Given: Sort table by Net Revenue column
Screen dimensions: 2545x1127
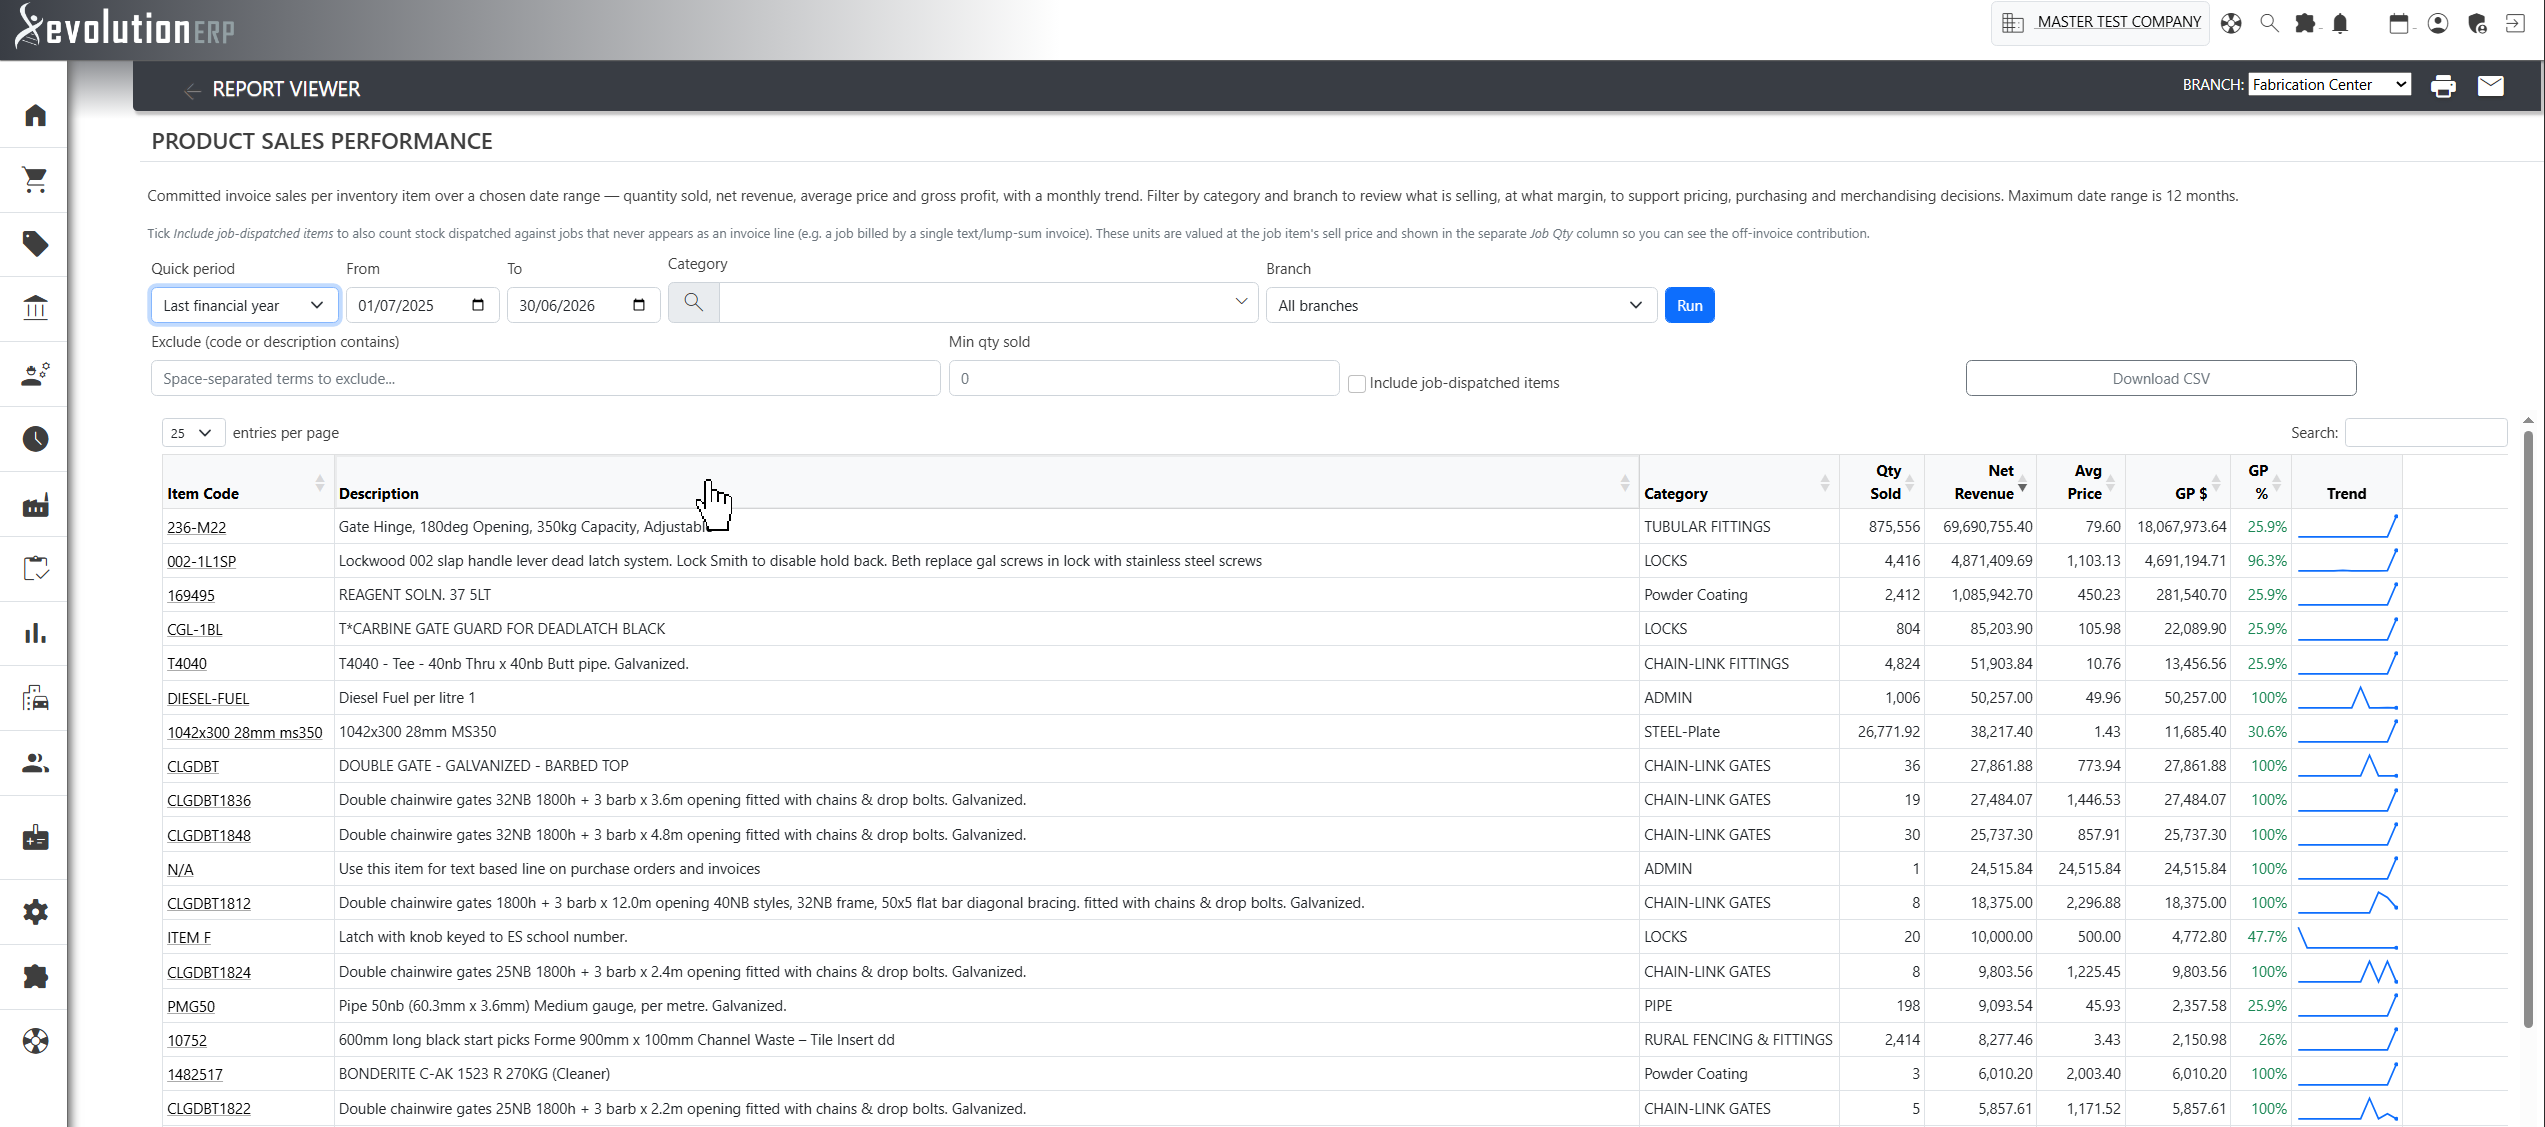Looking at the screenshot, I should point(1980,483).
